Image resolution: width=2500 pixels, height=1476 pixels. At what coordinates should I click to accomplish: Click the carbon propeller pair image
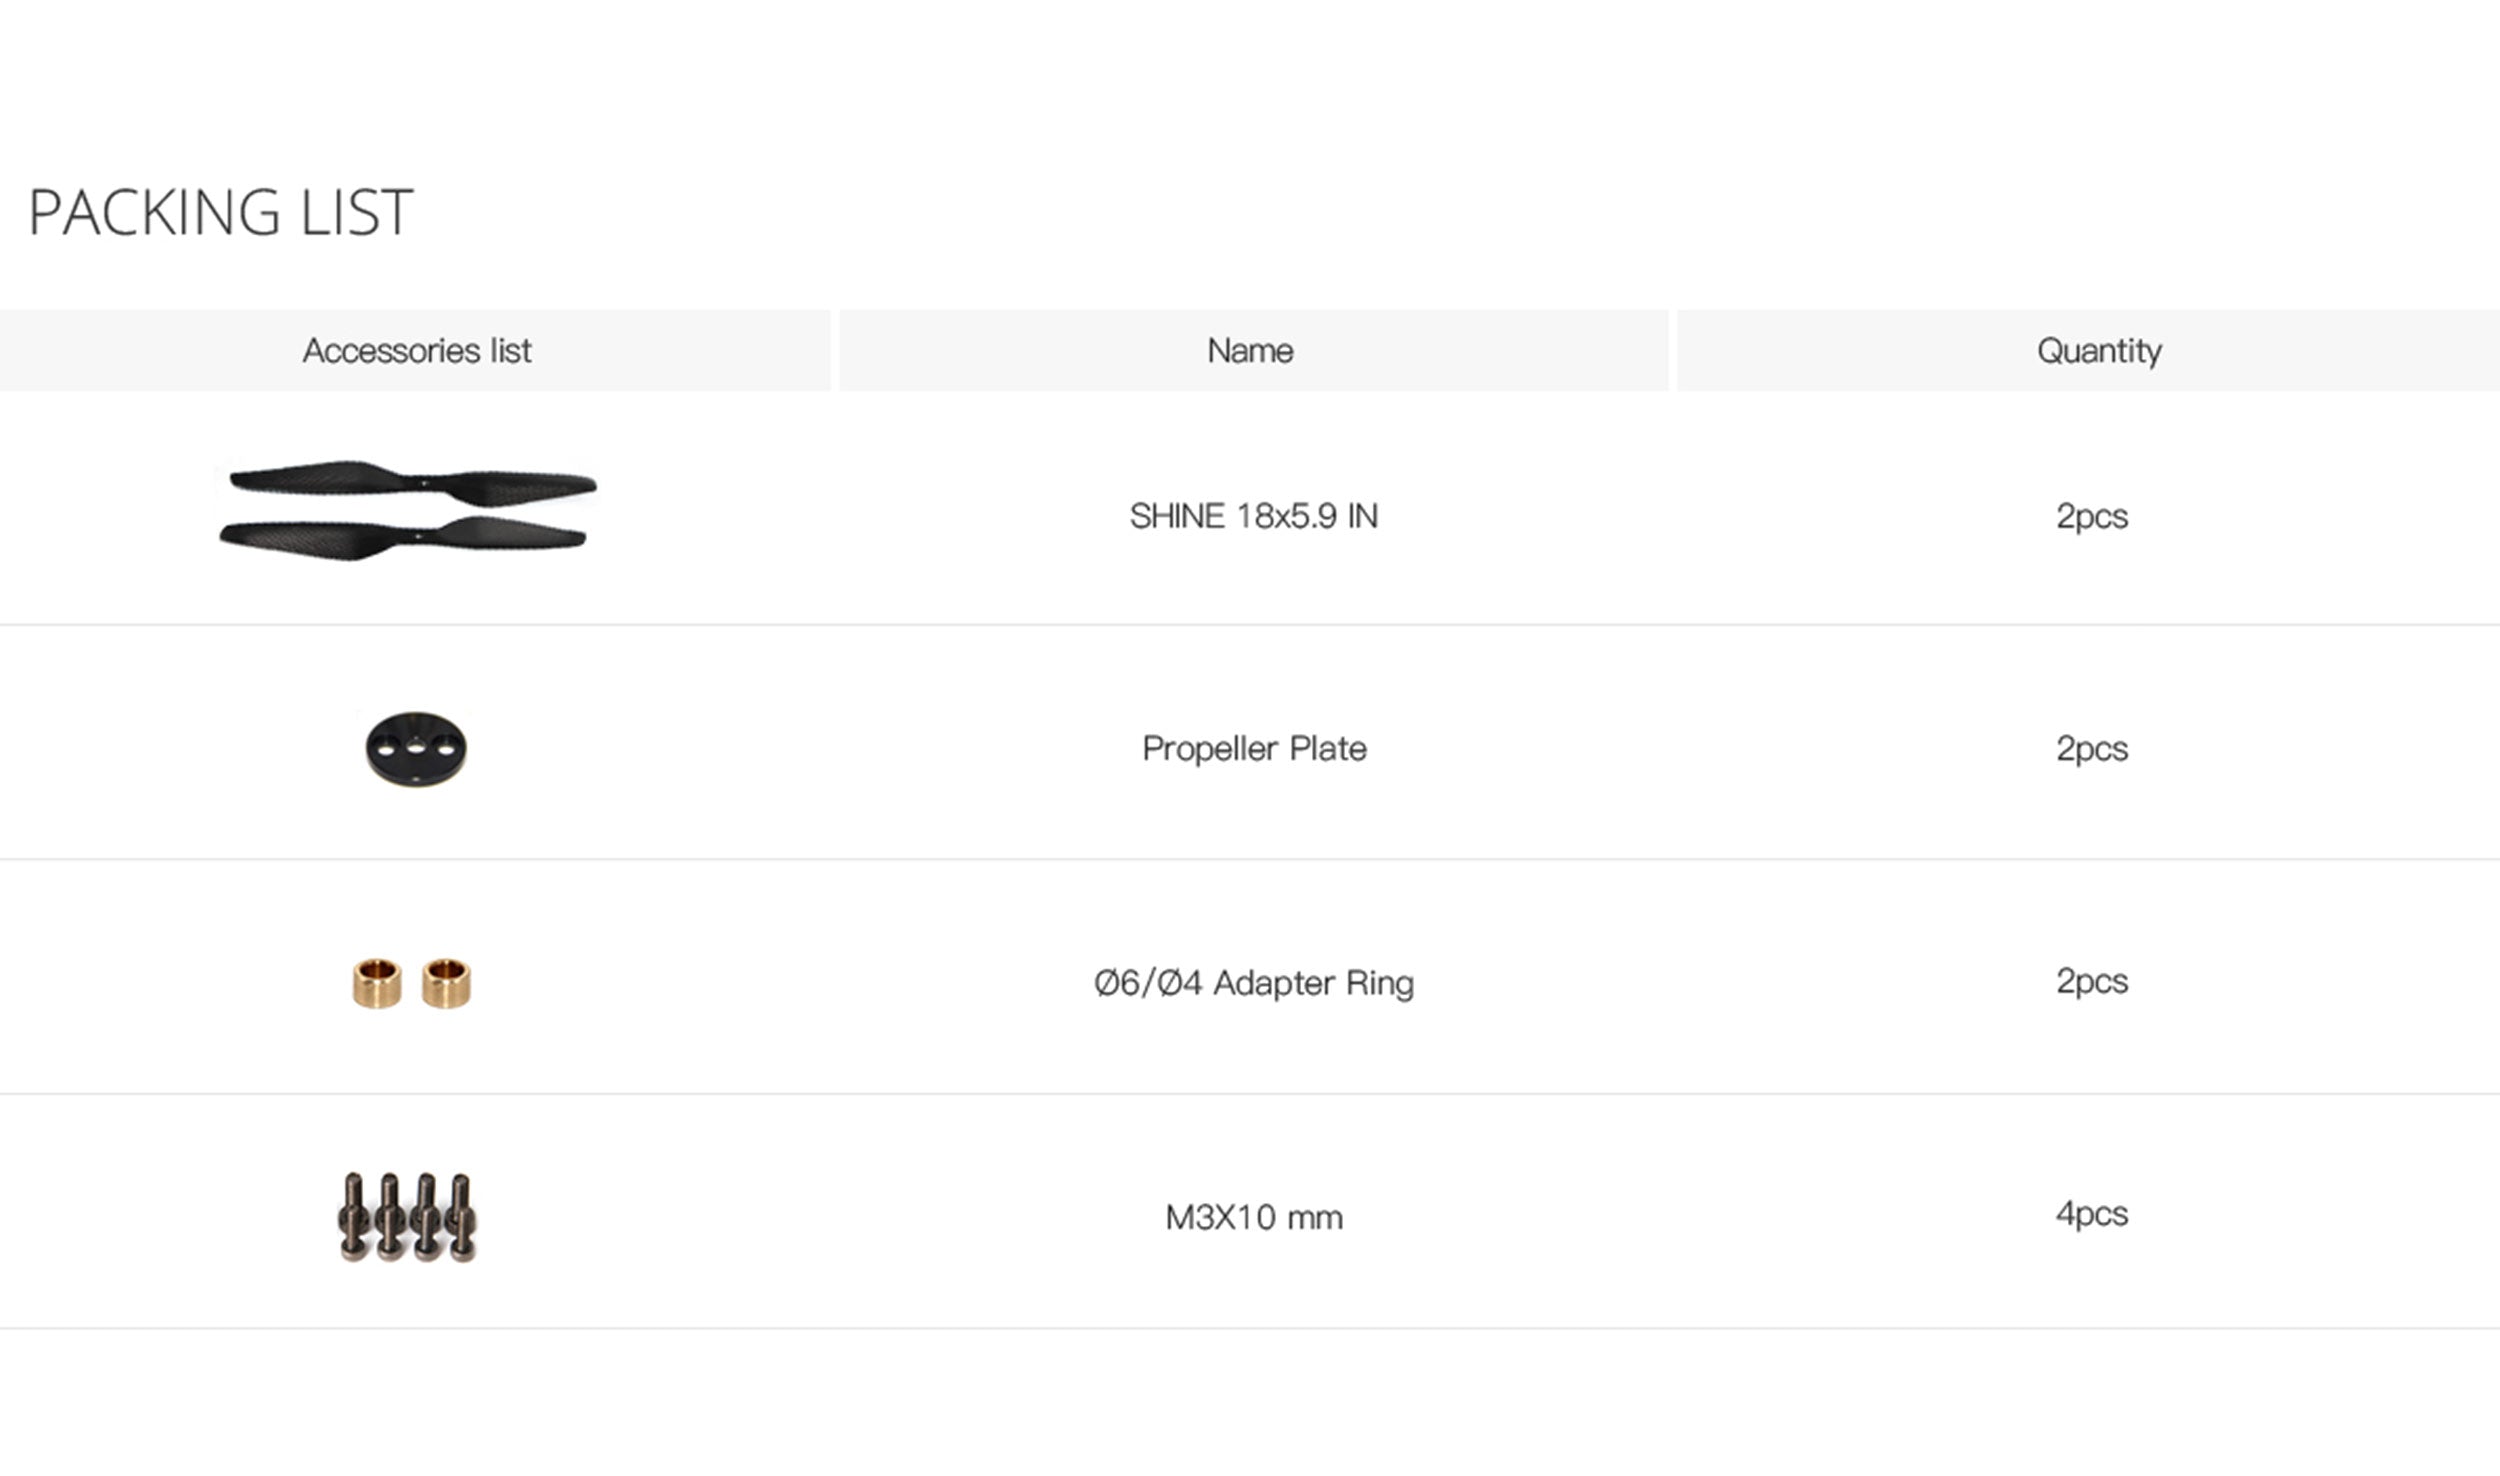(407, 510)
